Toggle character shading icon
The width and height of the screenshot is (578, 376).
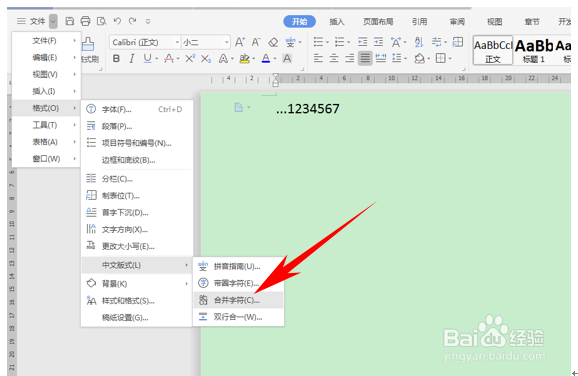[x=287, y=58]
